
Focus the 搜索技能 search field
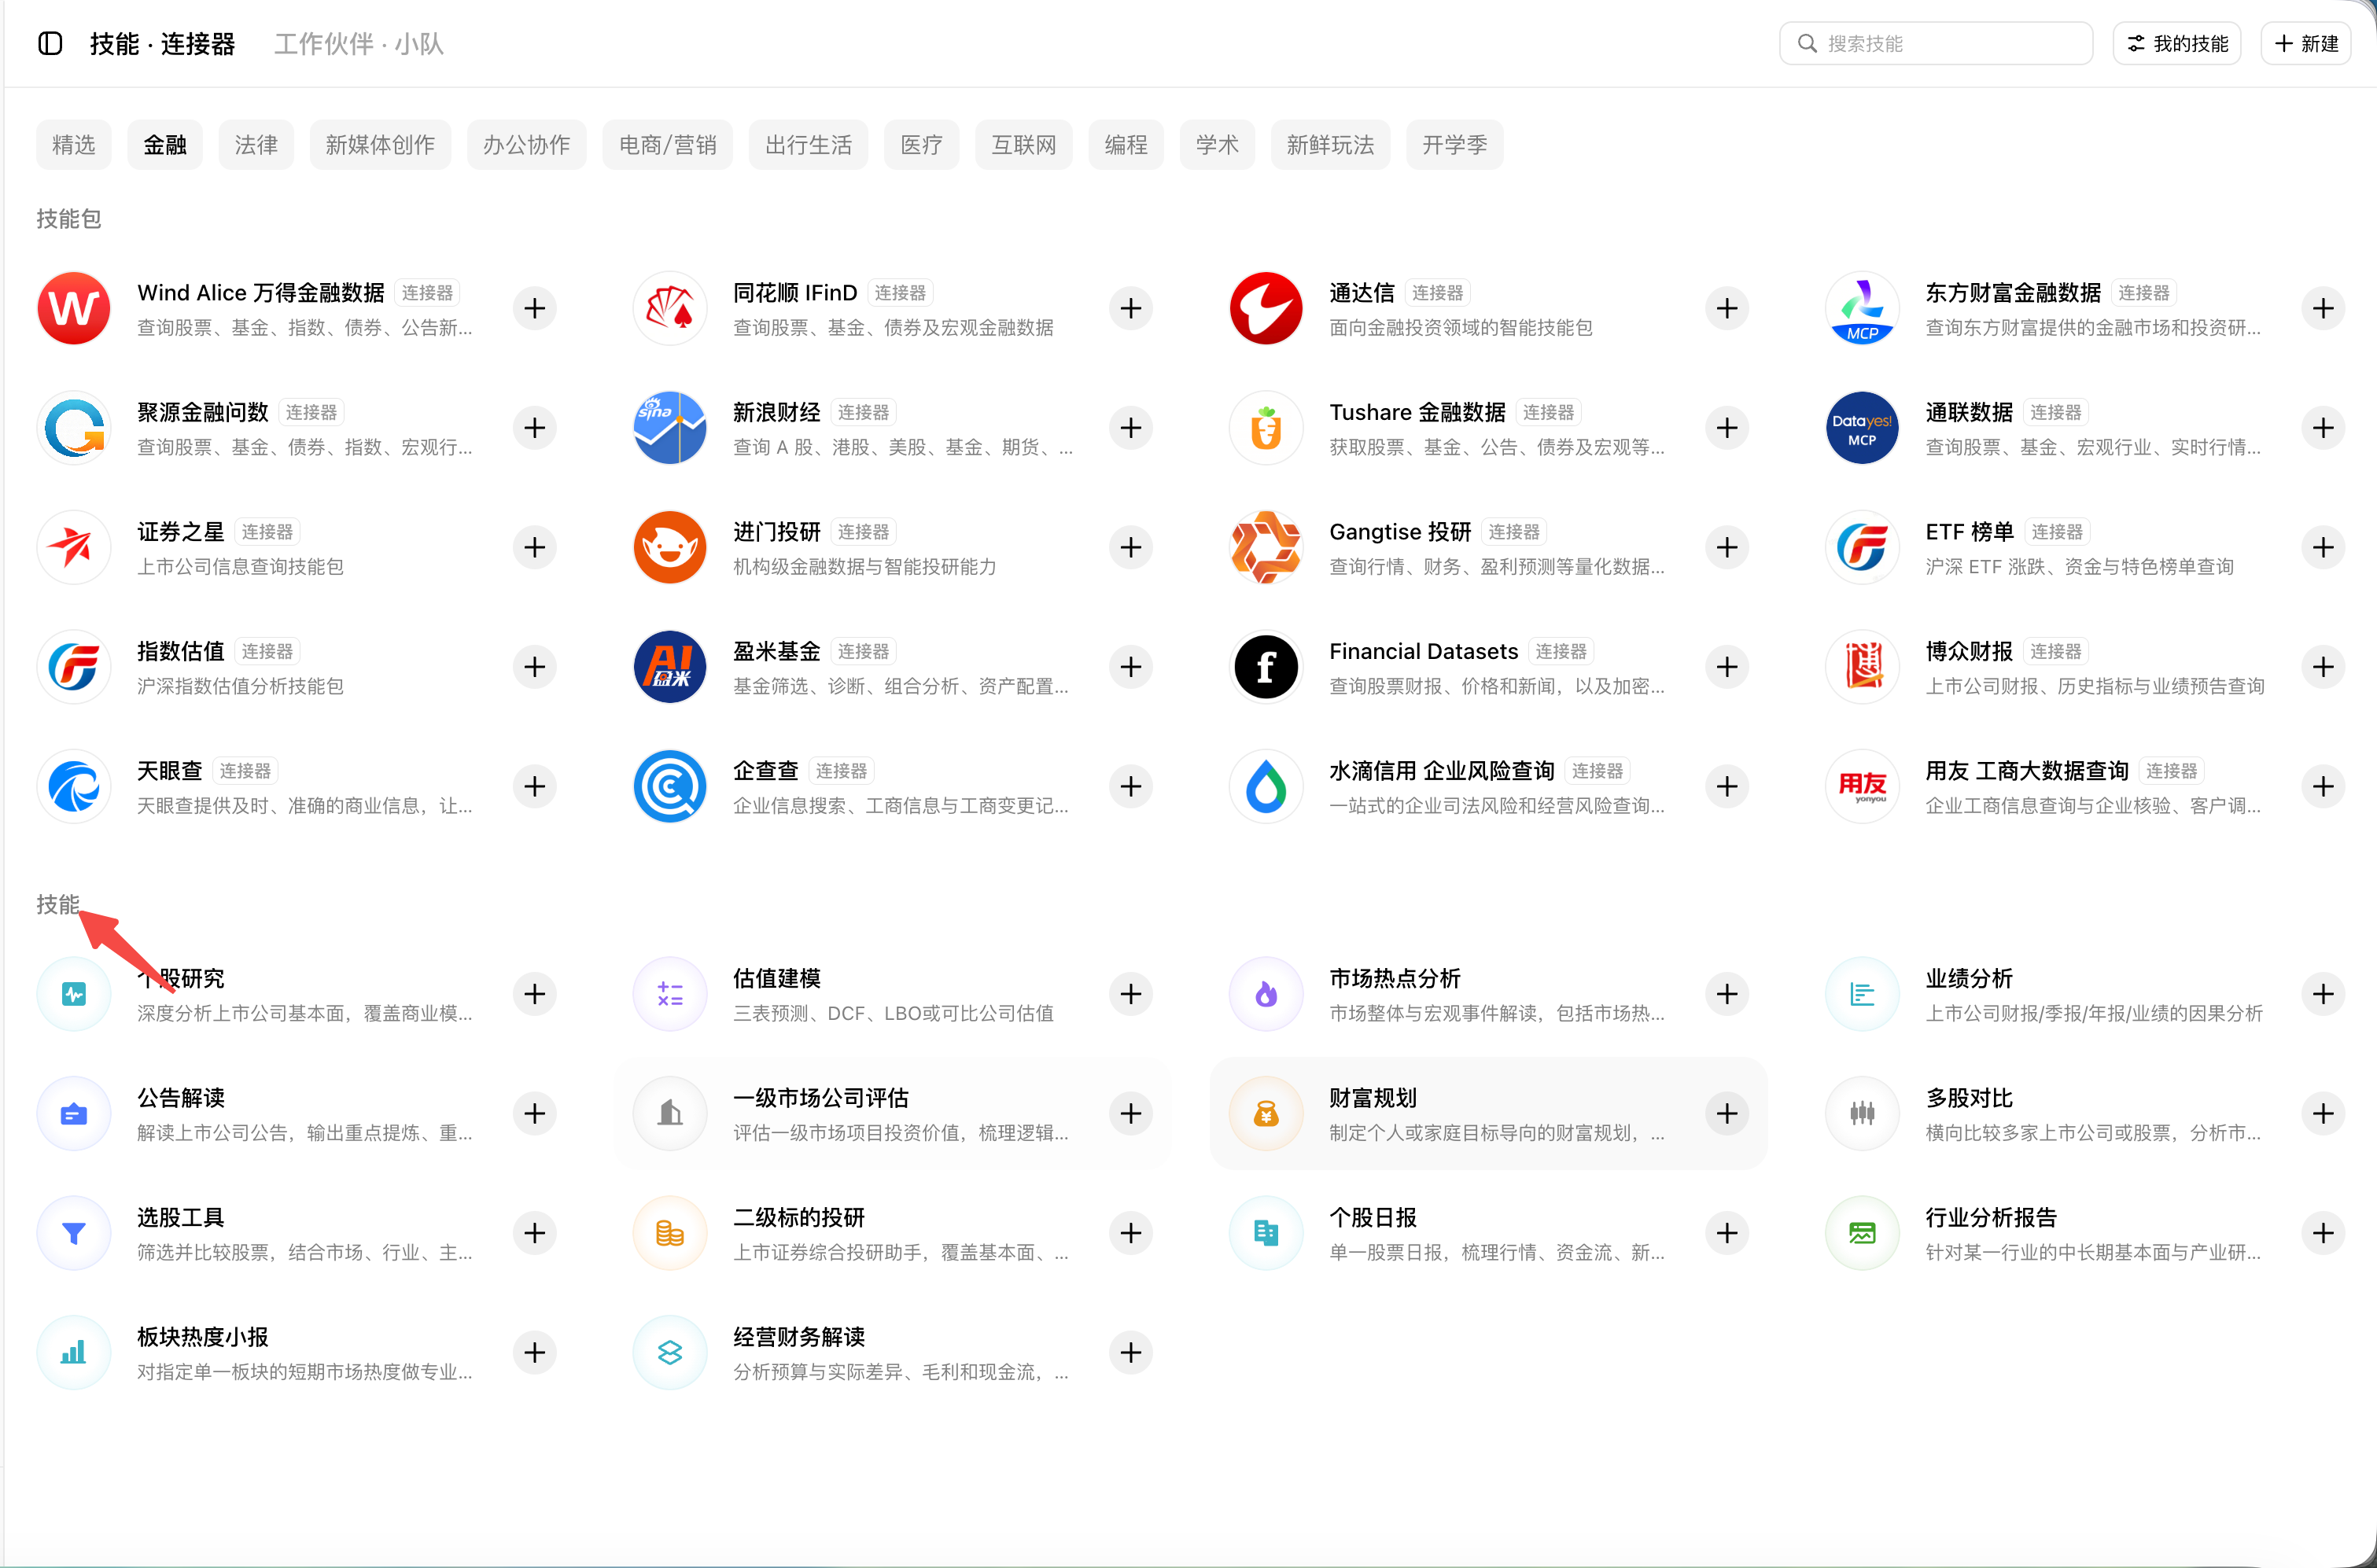(1936, 43)
